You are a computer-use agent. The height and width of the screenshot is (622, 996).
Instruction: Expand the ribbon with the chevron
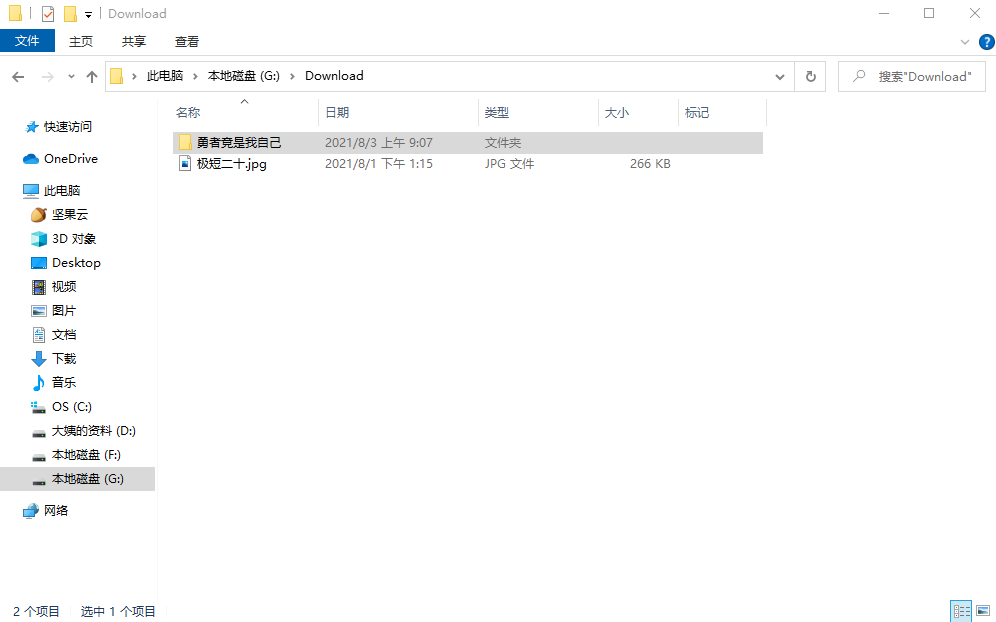[x=965, y=42]
